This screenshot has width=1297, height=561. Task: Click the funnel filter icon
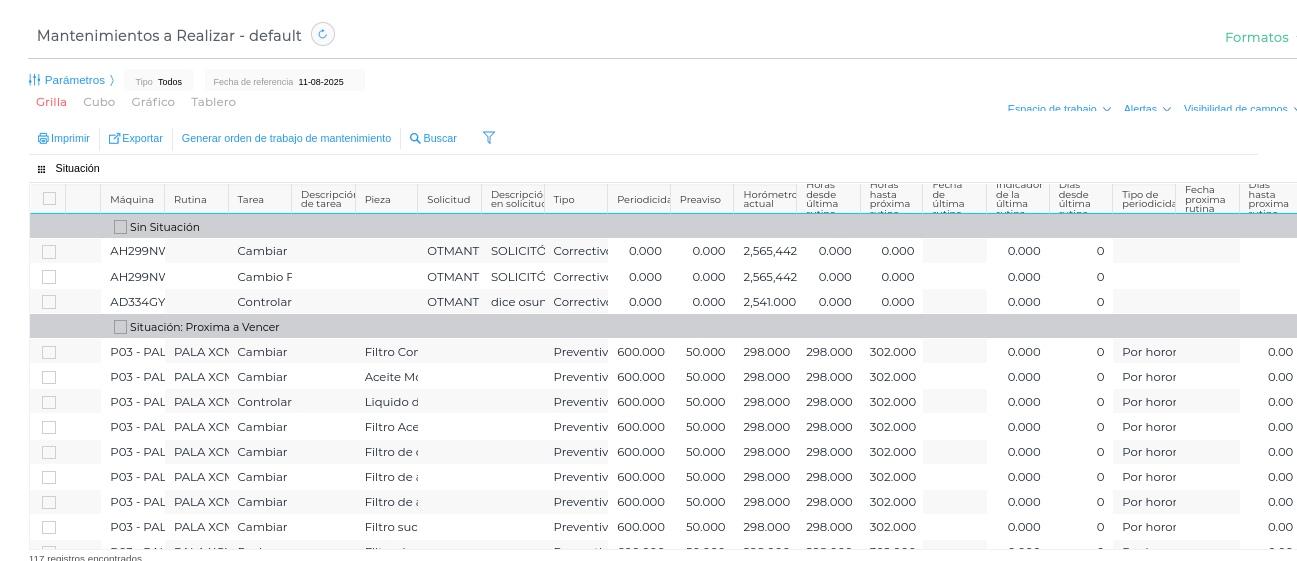489,138
